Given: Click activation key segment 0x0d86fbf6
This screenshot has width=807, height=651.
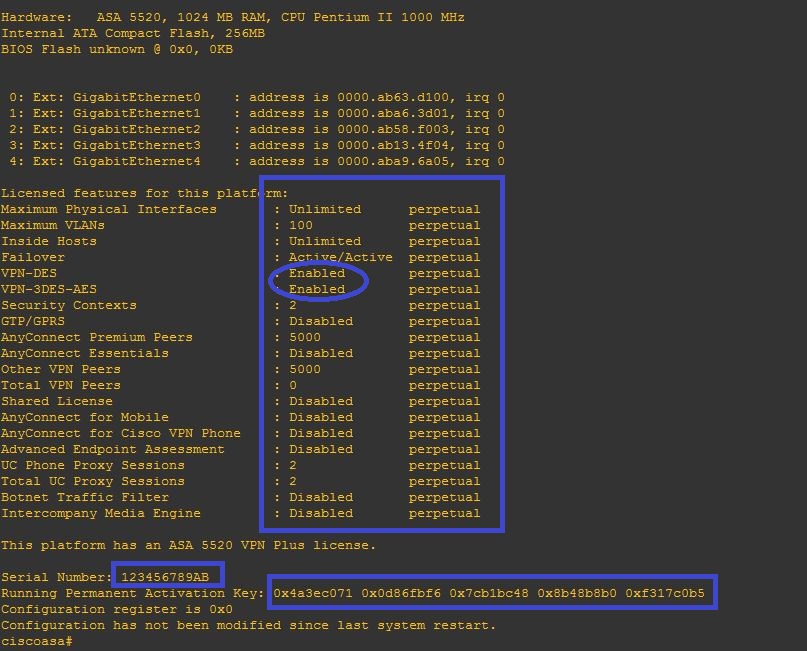Looking at the screenshot, I should pyautogui.click(x=401, y=593).
